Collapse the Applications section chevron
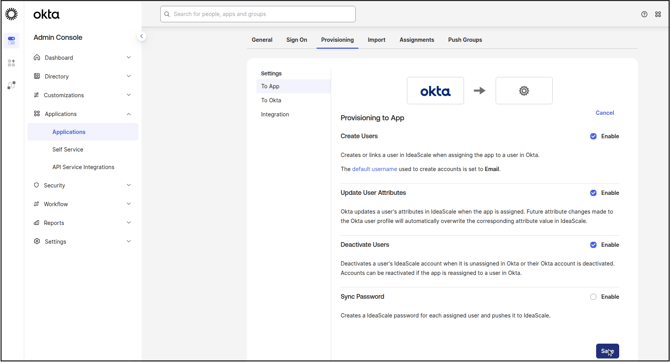The width and height of the screenshot is (670, 362). coord(129,114)
